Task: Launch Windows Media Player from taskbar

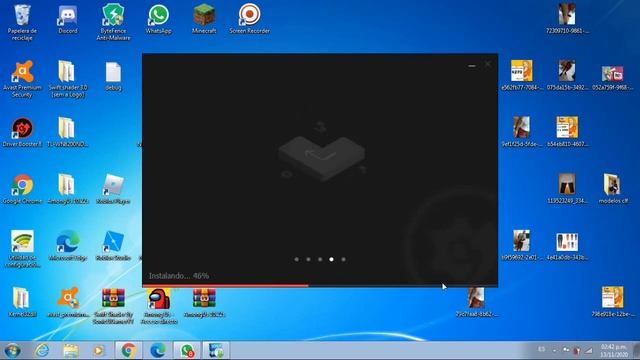Action: click(x=98, y=351)
